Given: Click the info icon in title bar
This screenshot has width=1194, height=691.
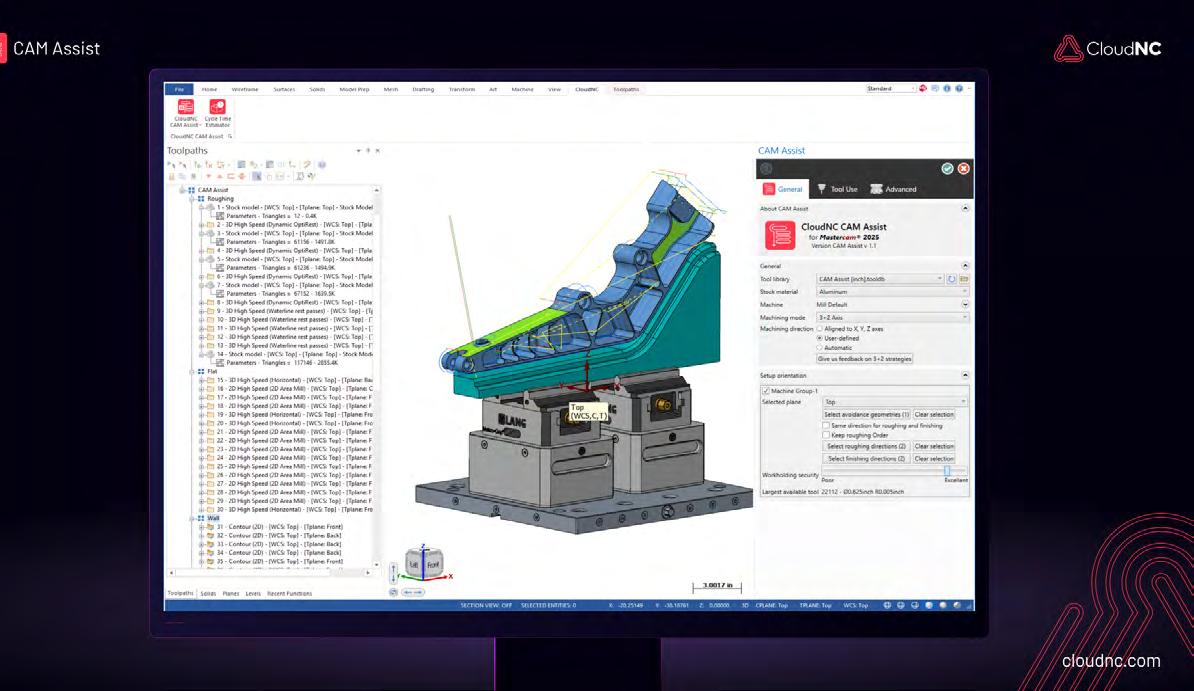Looking at the screenshot, I should [947, 88].
